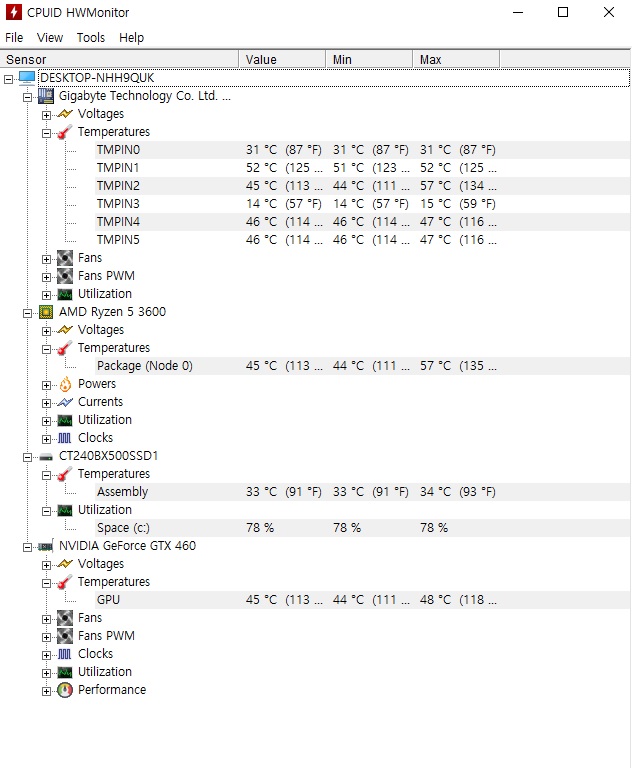Click motherboard Fans PWM fan icon
Screen dimensions: 632x768
click(x=65, y=276)
